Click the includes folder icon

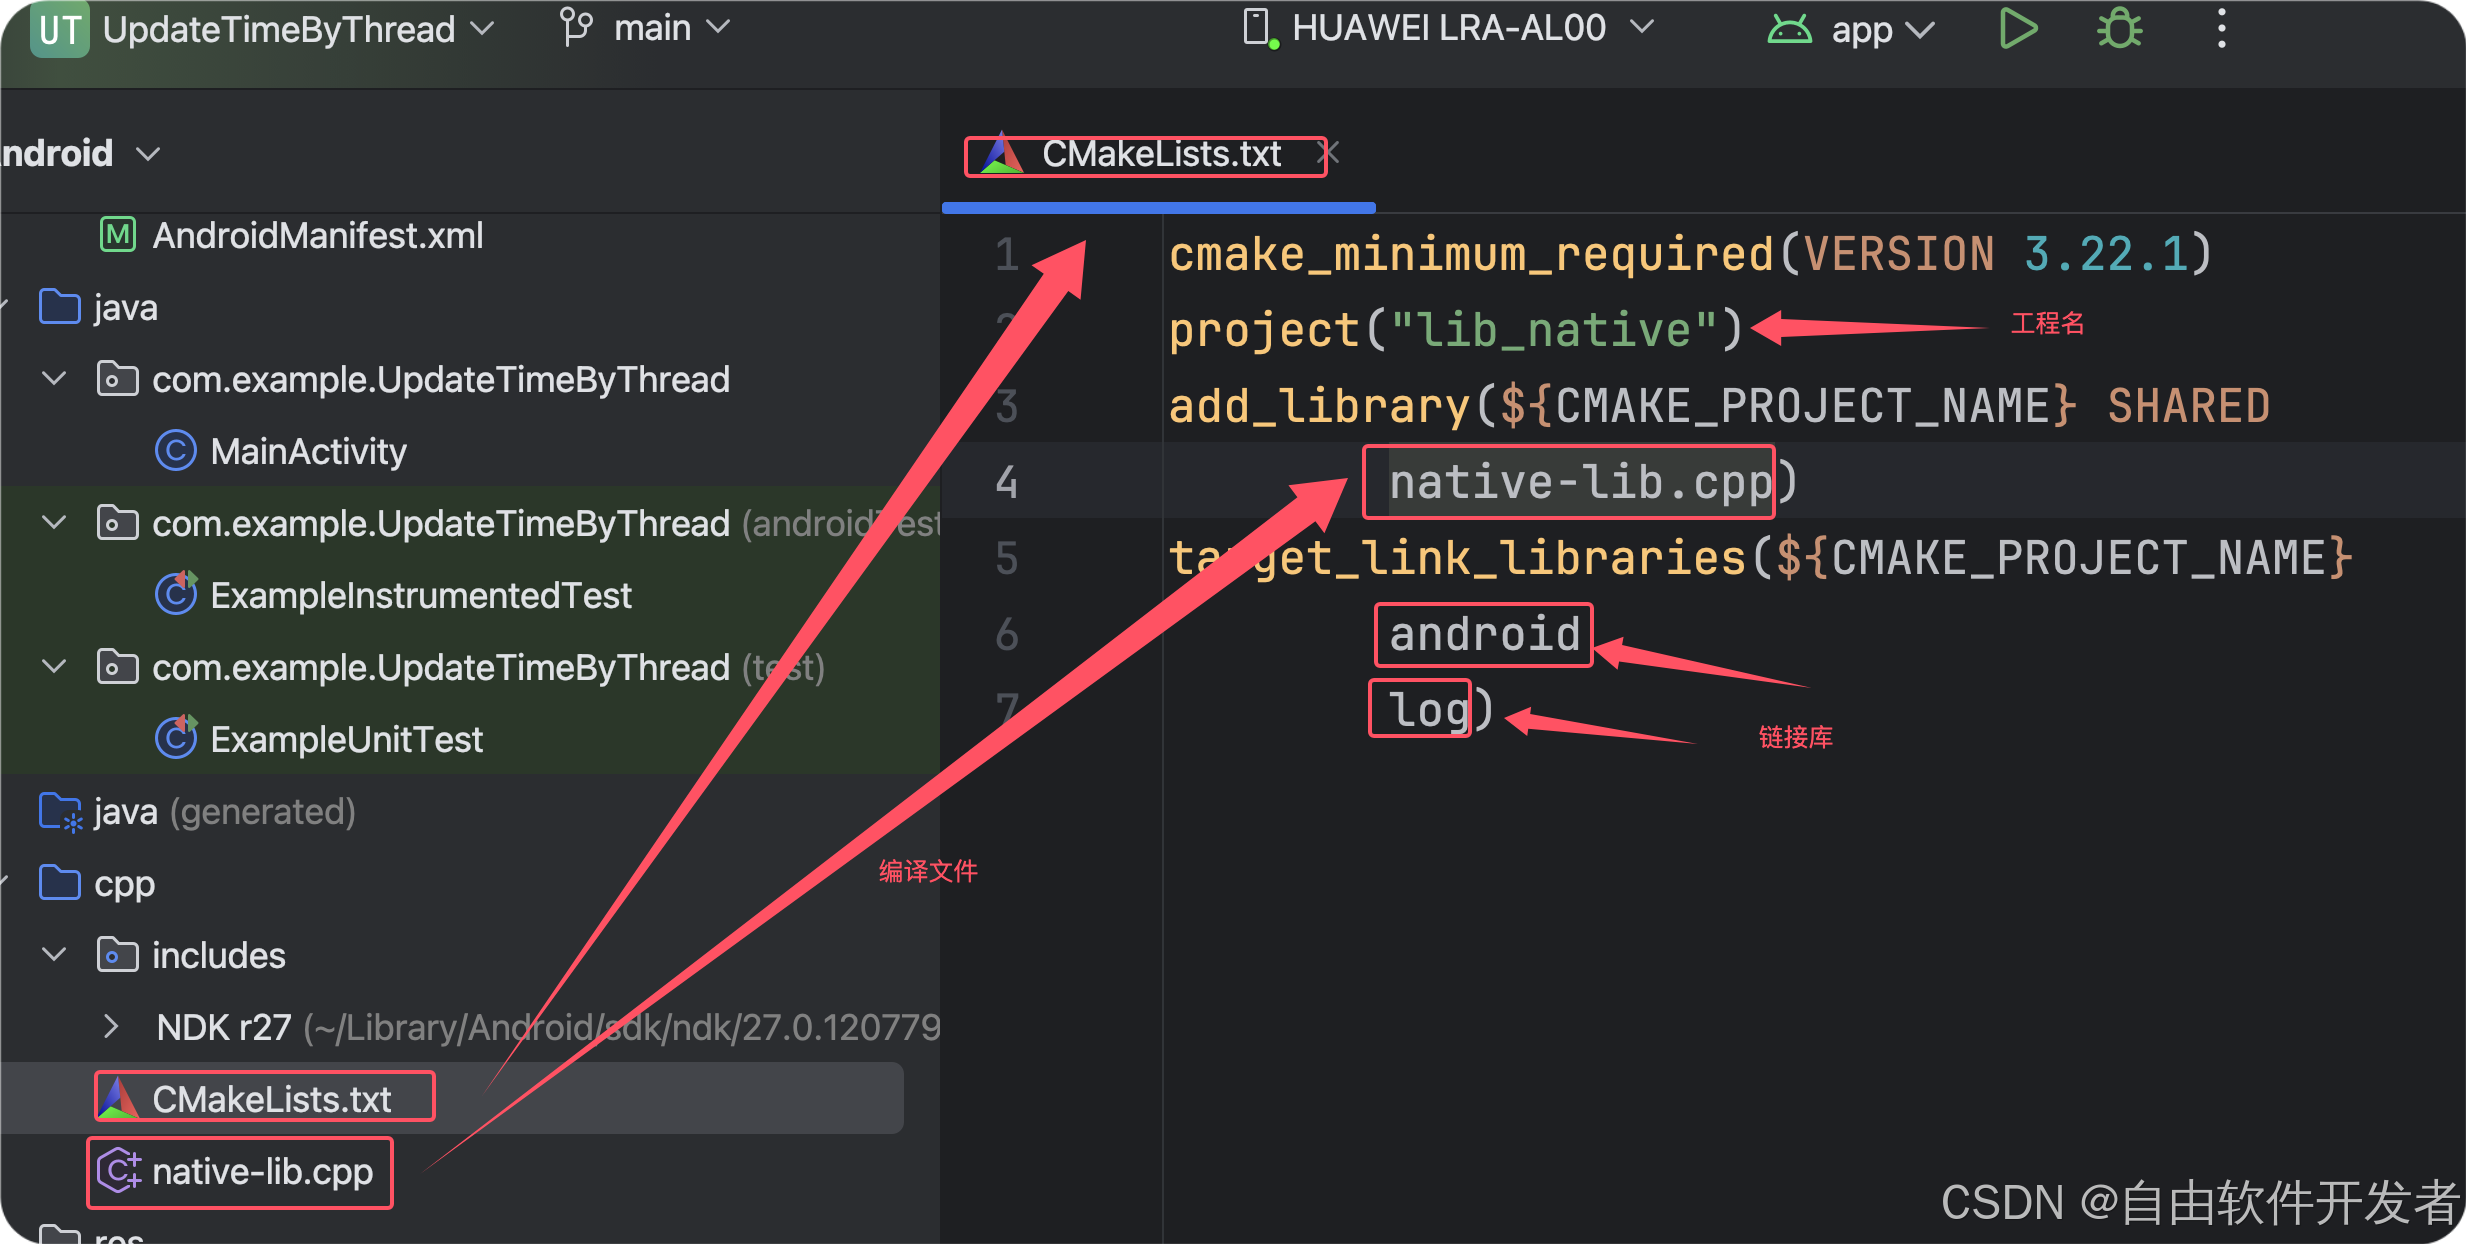[117, 955]
